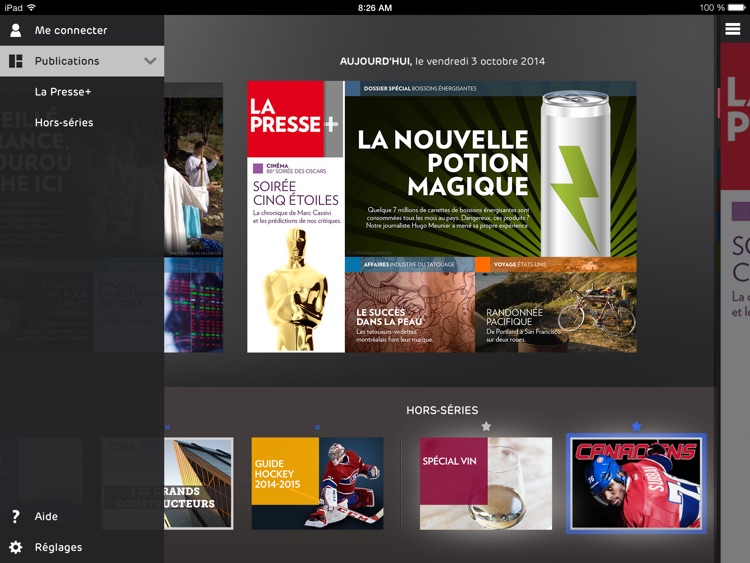The width and height of the screenshot is (750, 563).
Task: Open Me connecter sign-in
Action: tap(82, 30)
